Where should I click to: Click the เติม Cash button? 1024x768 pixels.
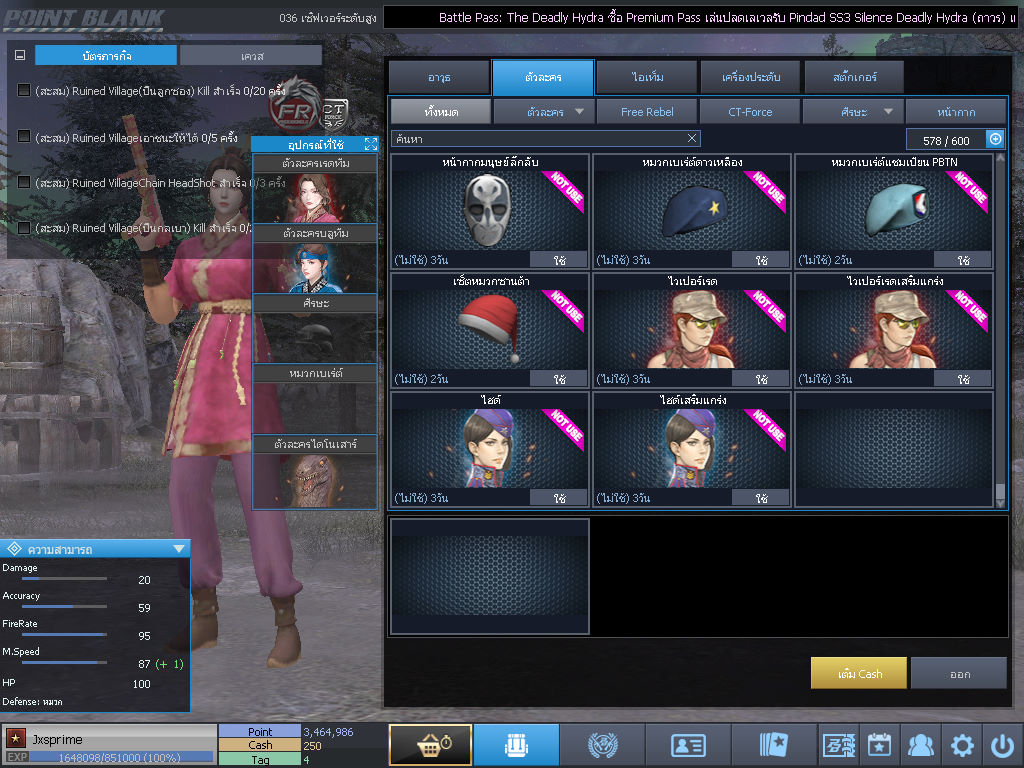pyautogui.click(x=859, y=673)
